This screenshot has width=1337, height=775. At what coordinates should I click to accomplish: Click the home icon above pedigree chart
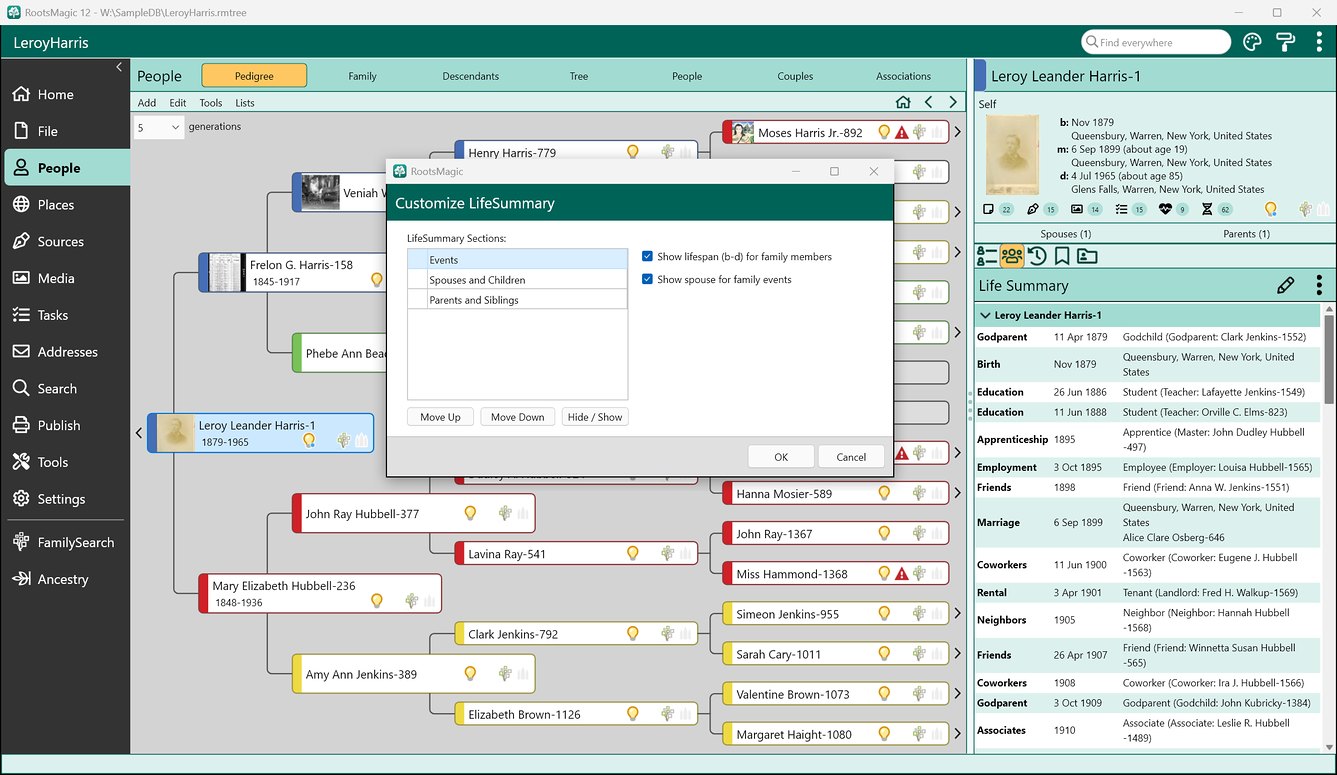903,102
